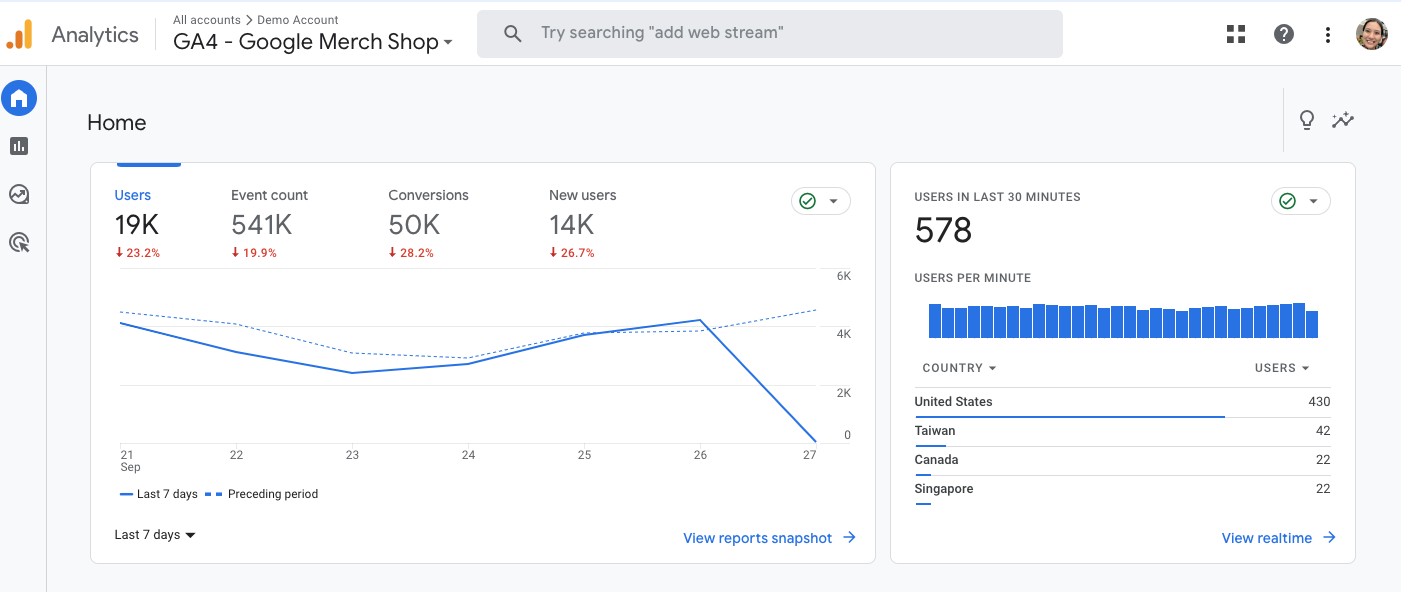Image resolution: width=1401 pixels, height=592 pixels.
Task: Open the Explore icon in sidebar
Action: (x=19, y=194)
